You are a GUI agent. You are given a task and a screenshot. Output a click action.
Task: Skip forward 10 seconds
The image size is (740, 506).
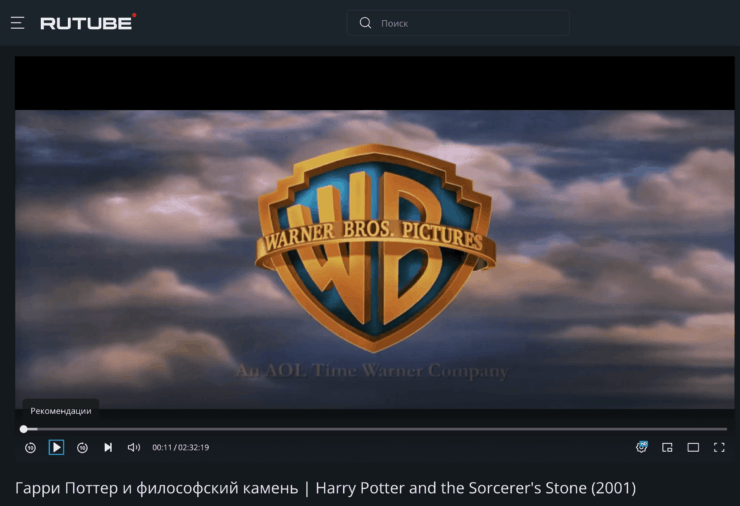click(x=83, y=448)
